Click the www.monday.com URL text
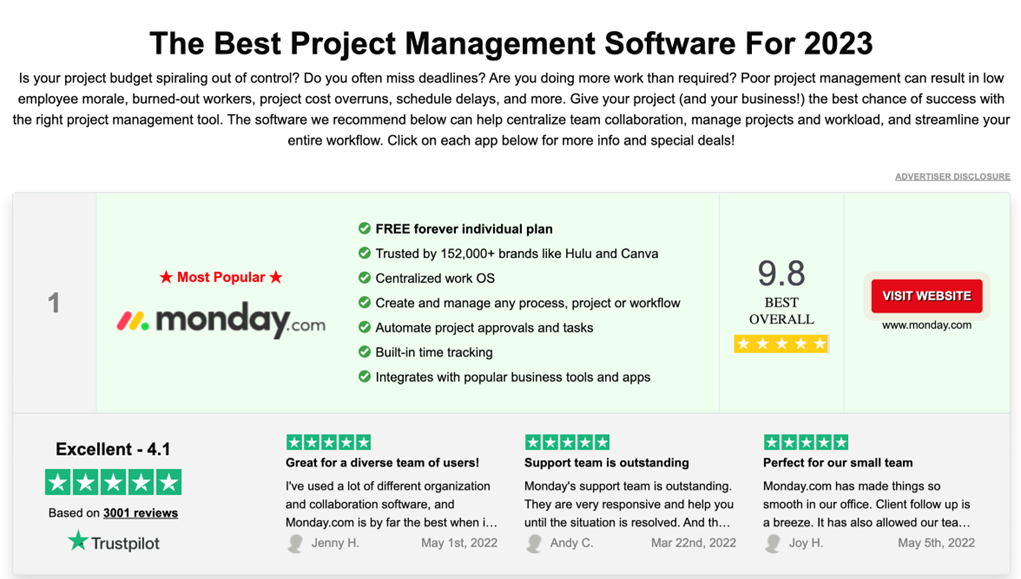This screenshot has height=579, width=1021. point(926,325)
